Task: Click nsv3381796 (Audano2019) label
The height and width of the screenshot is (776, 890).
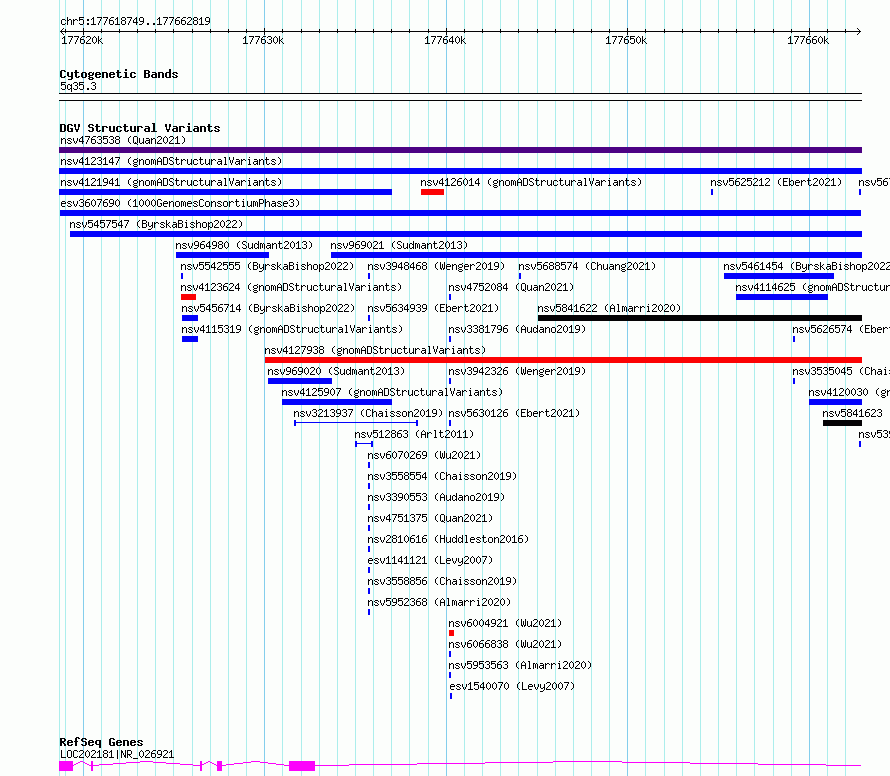Action: (517, 329)
